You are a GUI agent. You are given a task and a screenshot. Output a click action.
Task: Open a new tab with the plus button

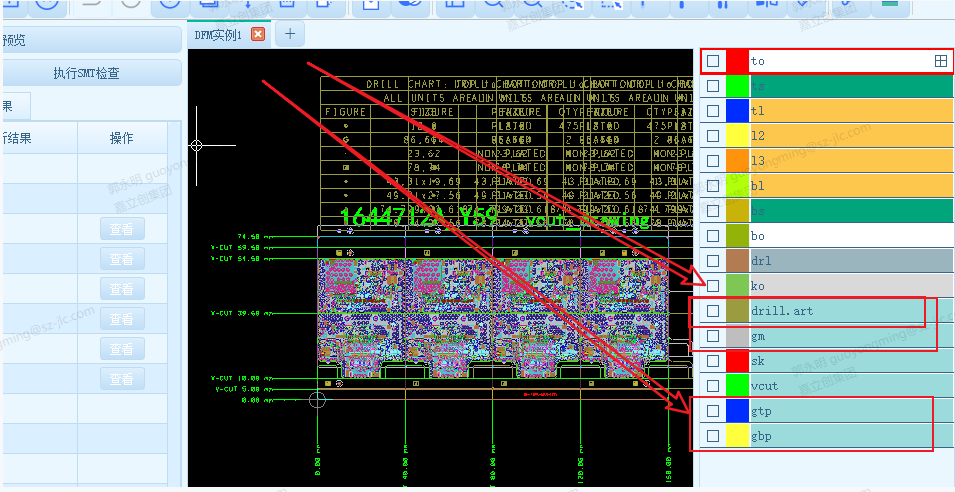point(290,33)
